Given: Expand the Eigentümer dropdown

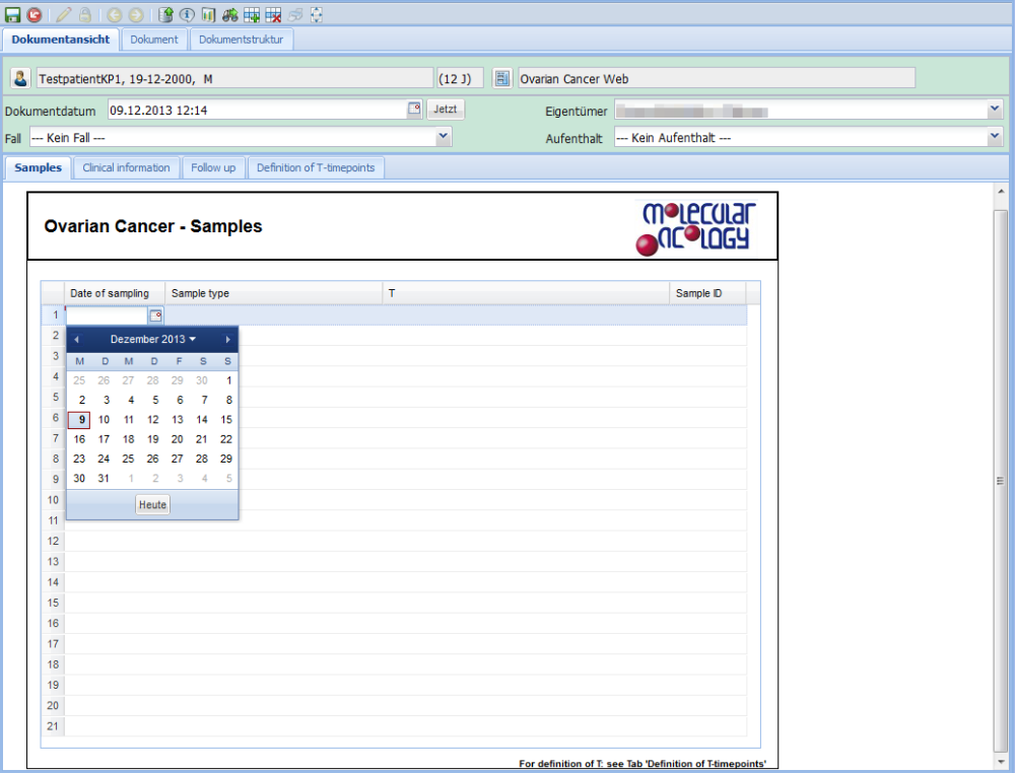Looking at the screenshot, I should [x=994, y=109].
